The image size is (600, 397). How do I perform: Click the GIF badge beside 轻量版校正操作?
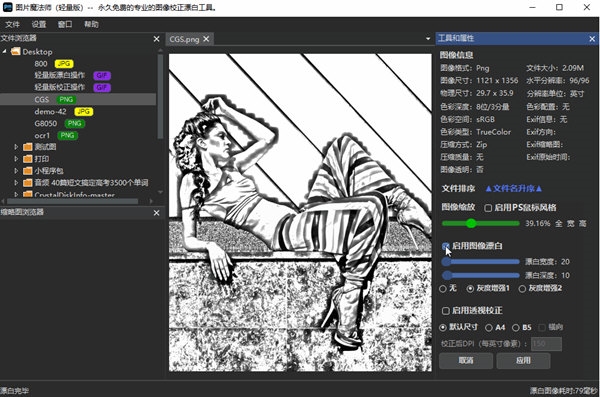(102, 88)
